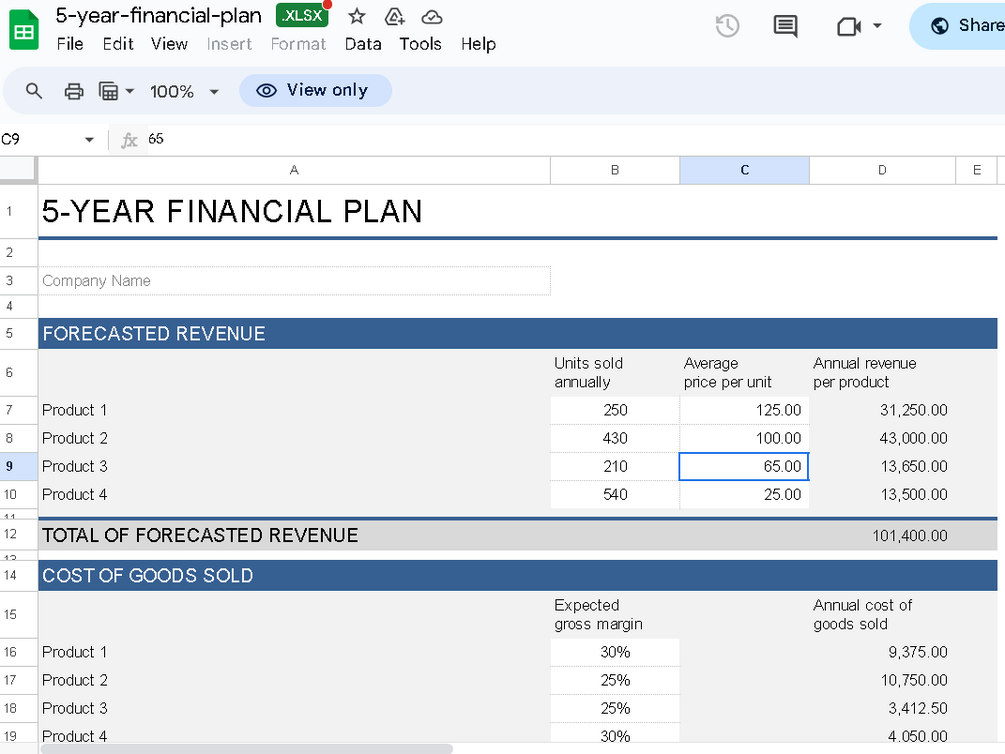
Task: Open the filter views tool
Action: coord(107,90)
